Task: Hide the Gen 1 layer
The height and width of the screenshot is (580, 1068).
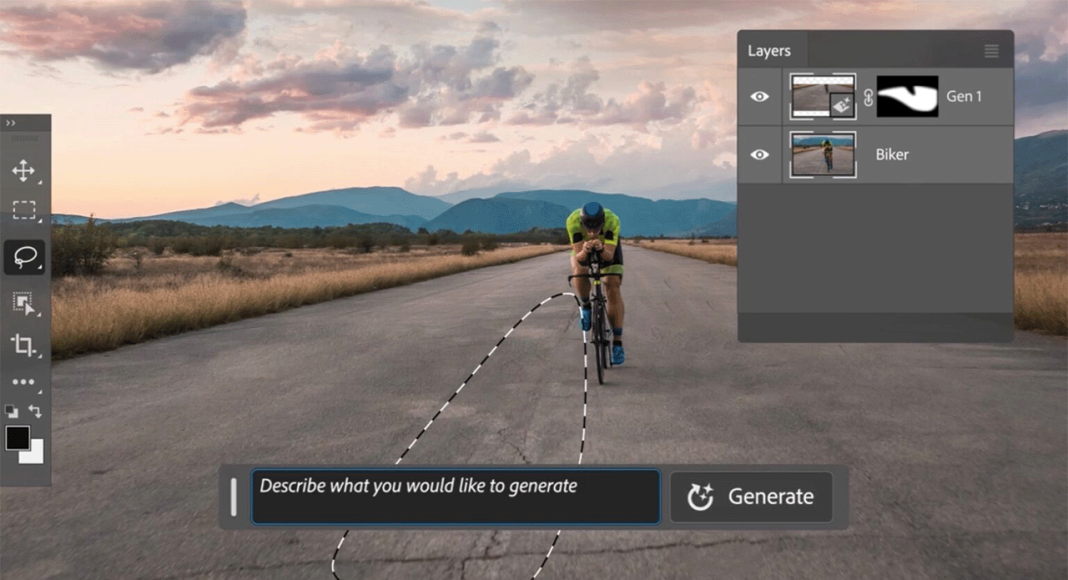Action: pos(759,97)
